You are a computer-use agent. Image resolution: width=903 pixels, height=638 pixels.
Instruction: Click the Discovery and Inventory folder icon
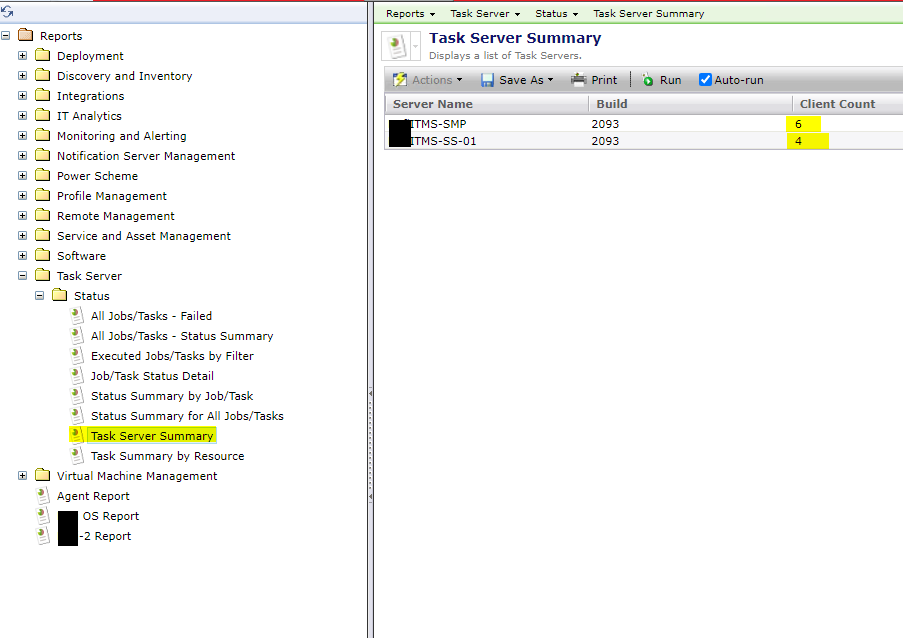click(x=42, y=75)
